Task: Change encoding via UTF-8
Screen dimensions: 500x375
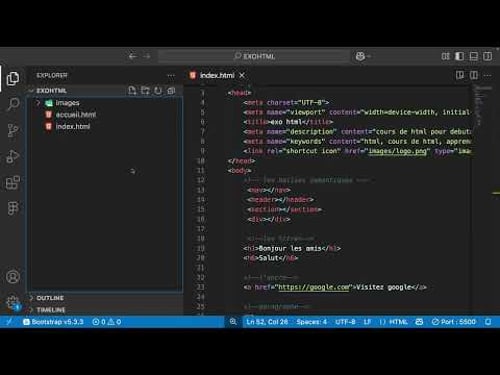Action: pos(345,322)
